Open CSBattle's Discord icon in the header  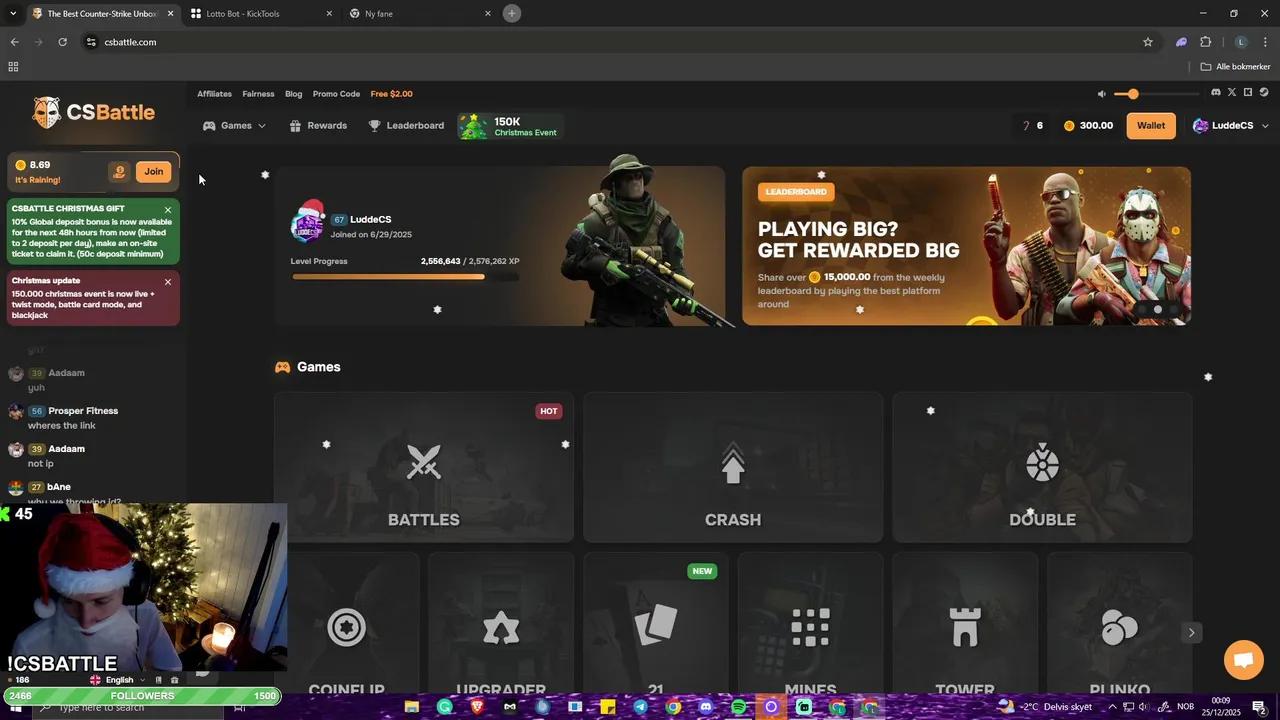(1216, 92)
